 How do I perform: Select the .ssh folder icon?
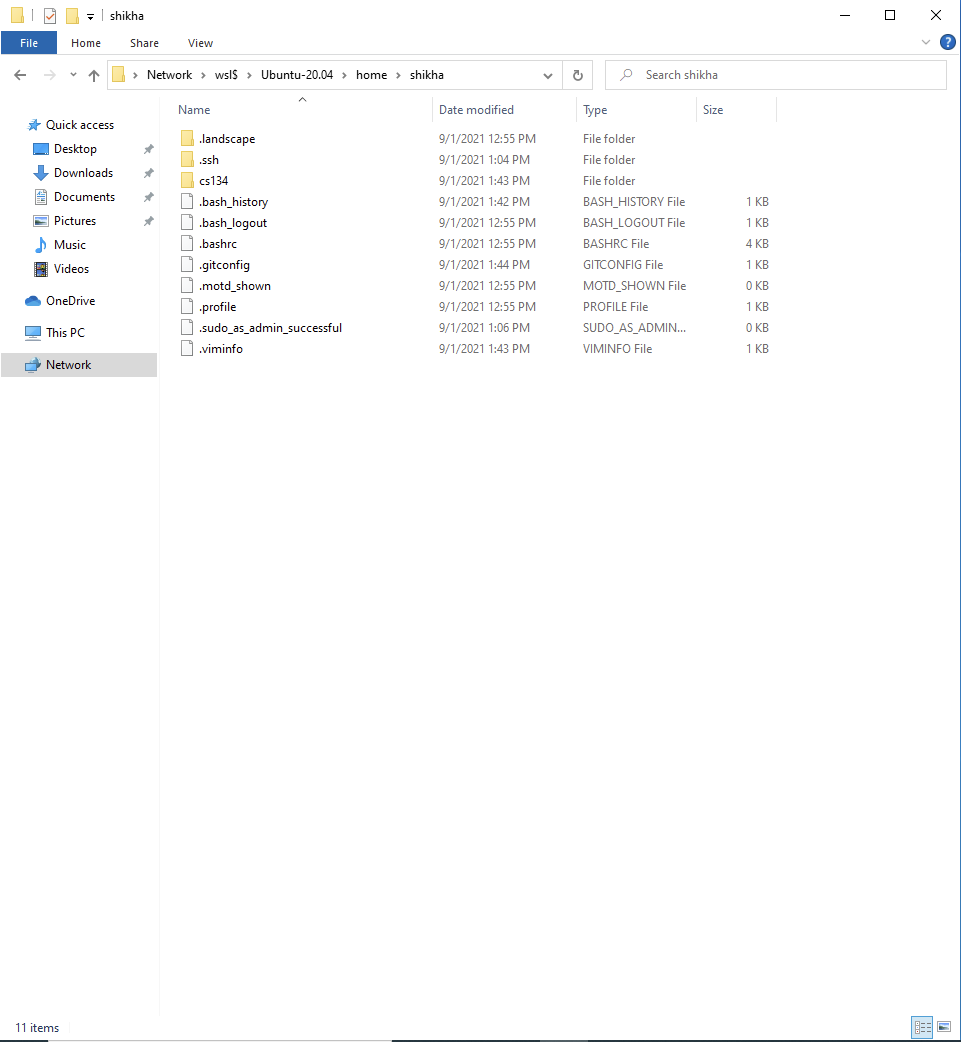[x=187, y=159]
